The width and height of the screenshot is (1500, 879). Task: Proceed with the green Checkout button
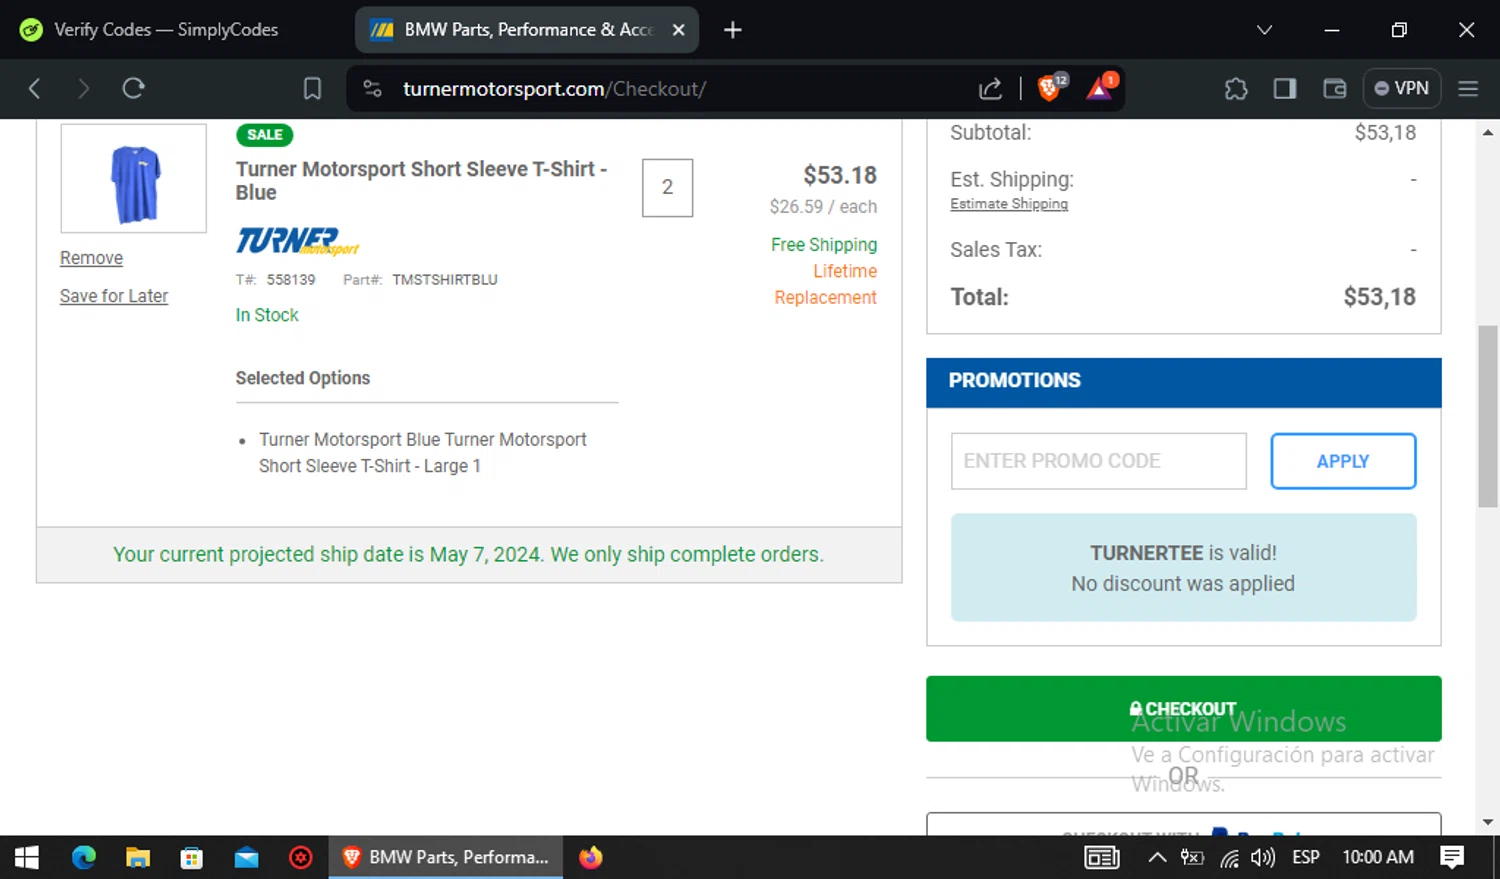coord(1183,709)
